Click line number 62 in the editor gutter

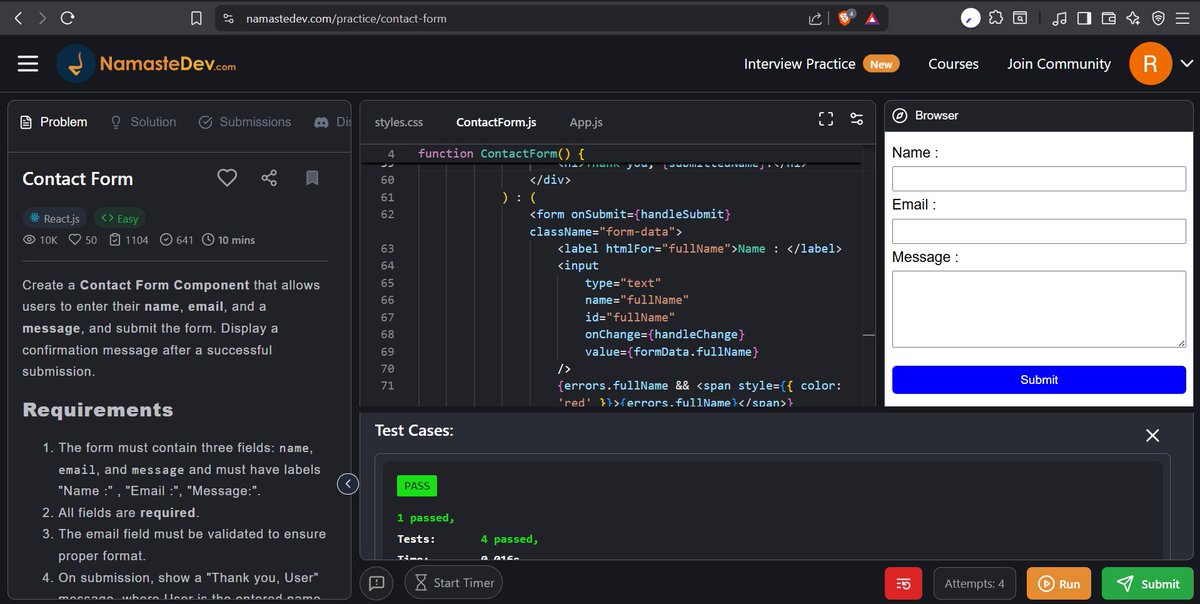(x=388, y=214)
